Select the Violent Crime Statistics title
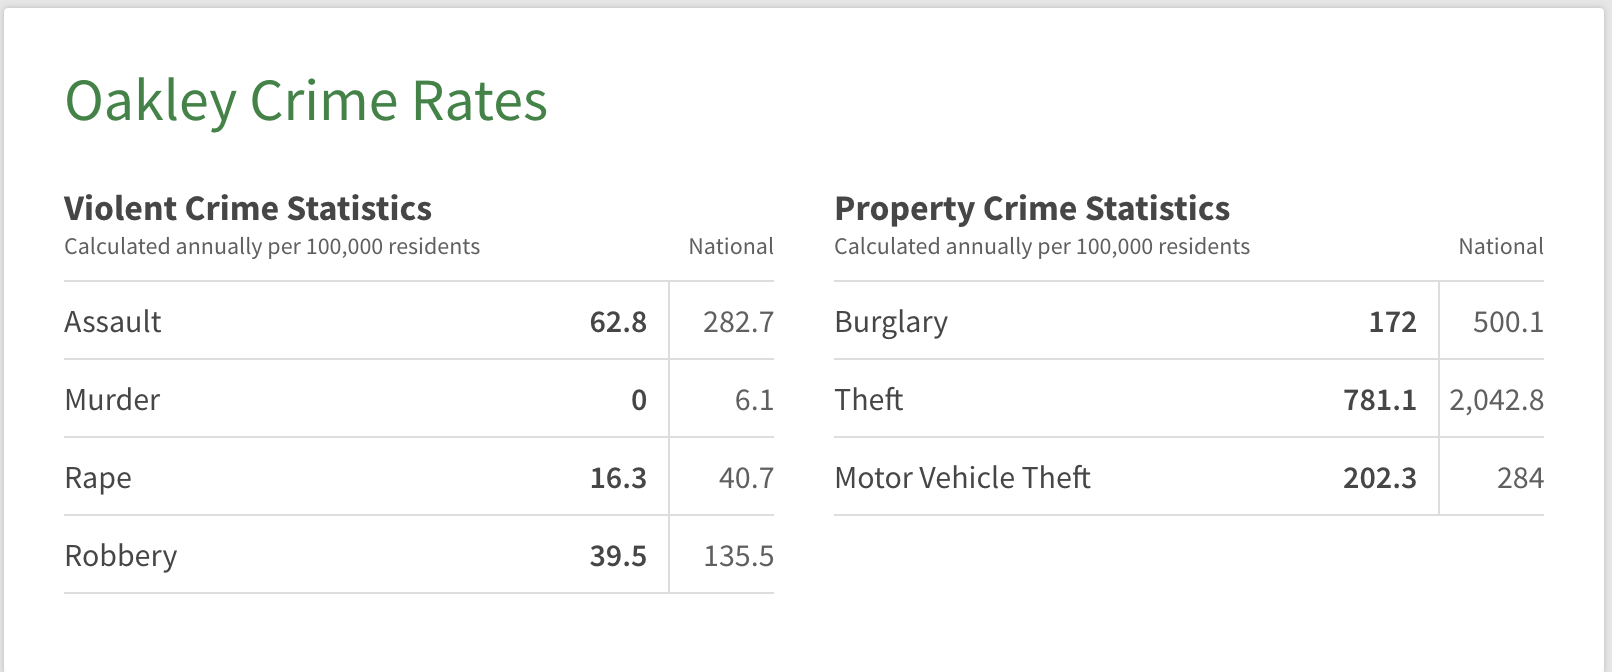This screenshot has width=1612, height=672. click(248, 208)
